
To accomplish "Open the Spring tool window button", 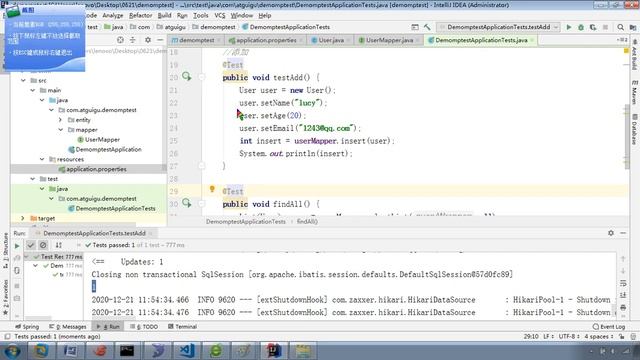I will point(27,327).
